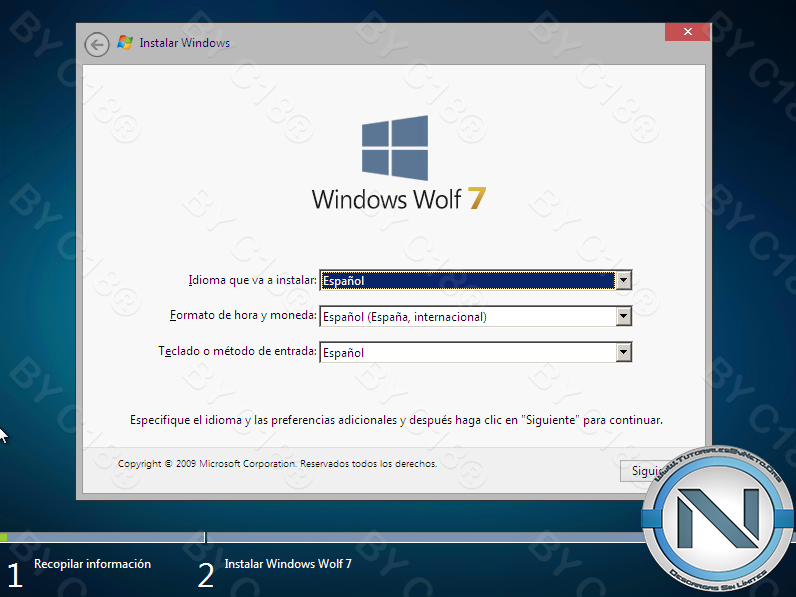Expand the 'Teclado o método de entrada' dropdown arrow

(623, 352)
